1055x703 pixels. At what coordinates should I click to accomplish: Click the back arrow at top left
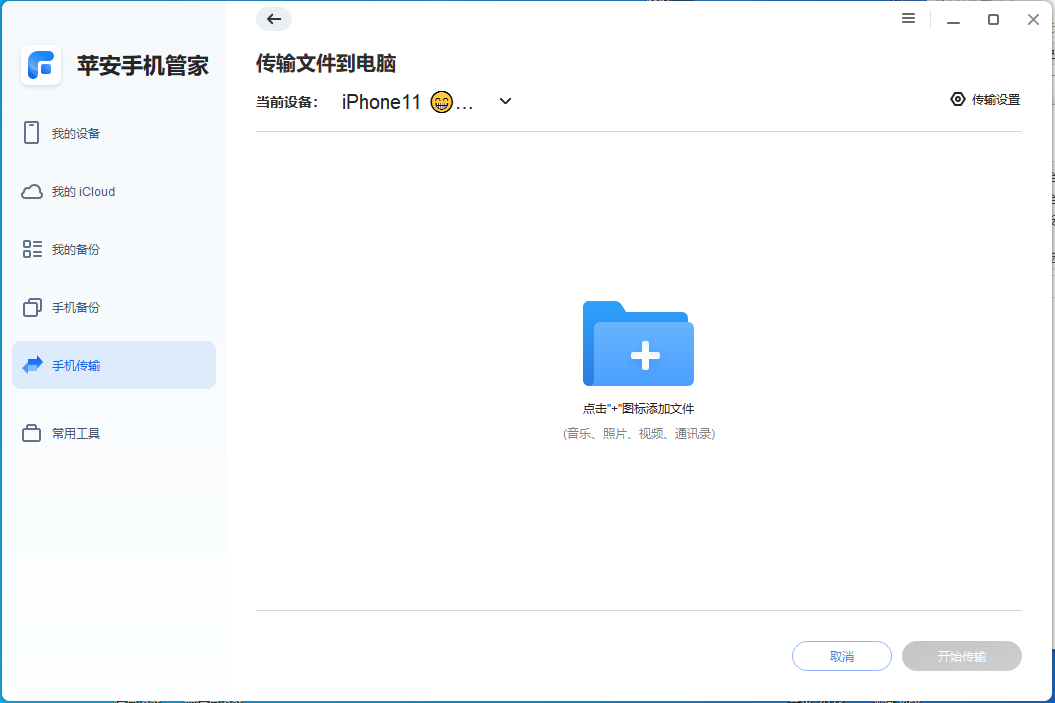click(x=273, y=19)
